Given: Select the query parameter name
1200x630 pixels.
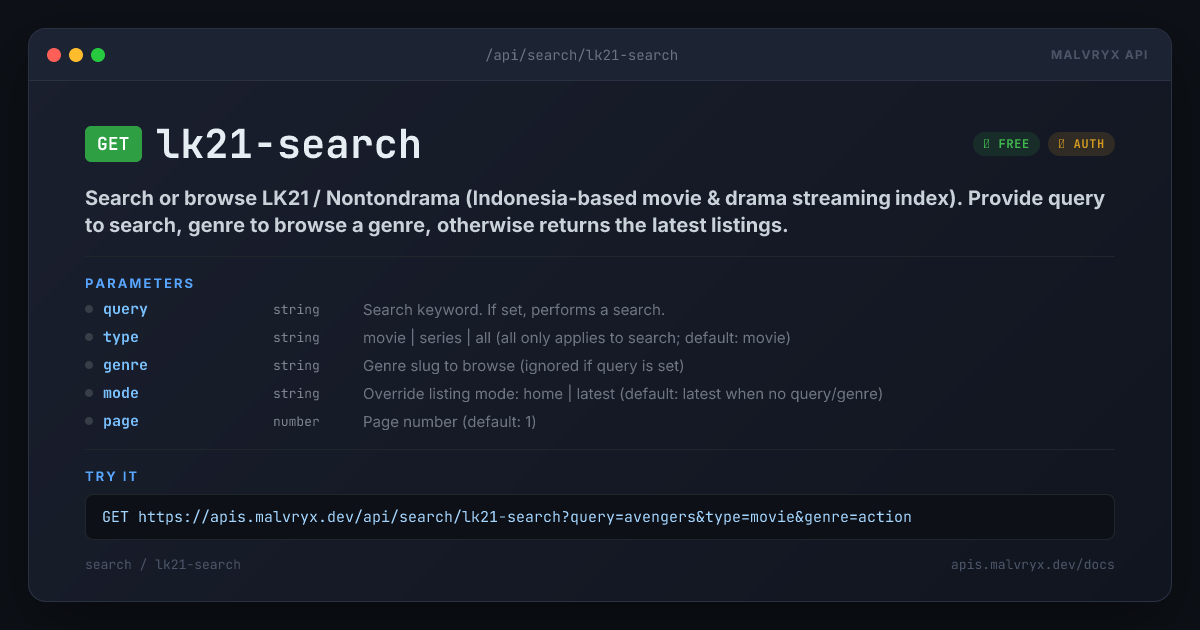Looking at the screenshot, I should [x=125, y=310].
